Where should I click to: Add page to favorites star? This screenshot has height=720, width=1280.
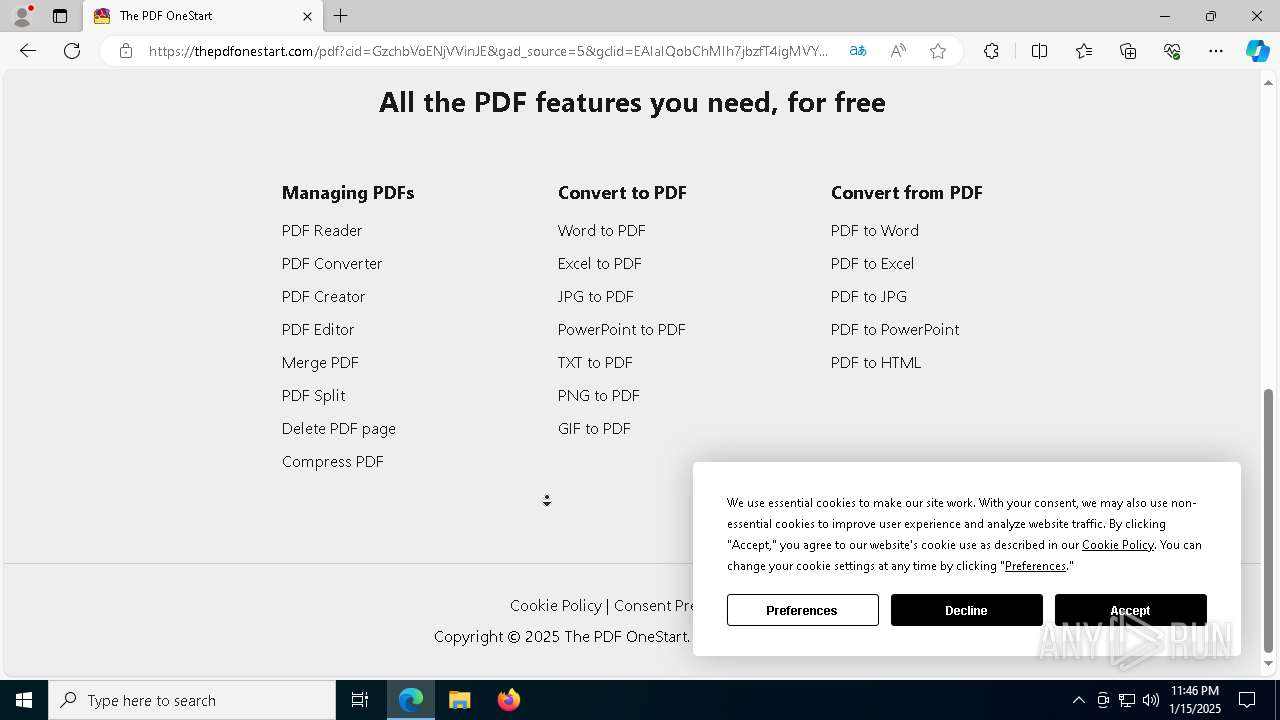pyautogui.click(x=938, y=51)
